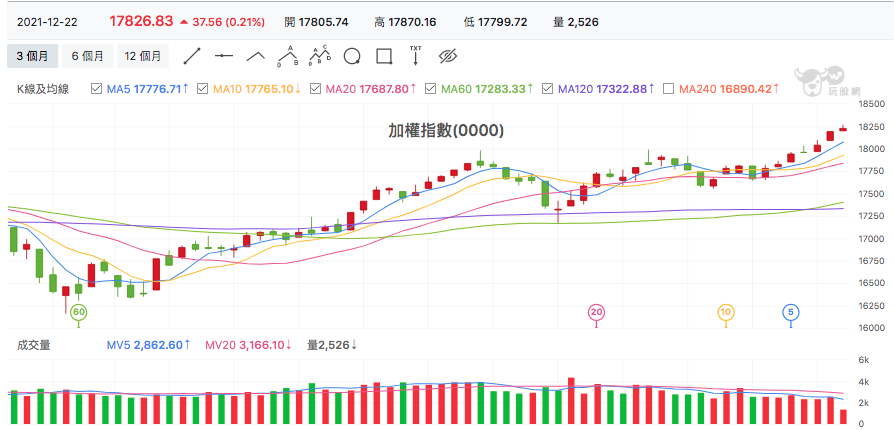
Task: Click the MA10 value 17765.10
Action: coord(268,89)
